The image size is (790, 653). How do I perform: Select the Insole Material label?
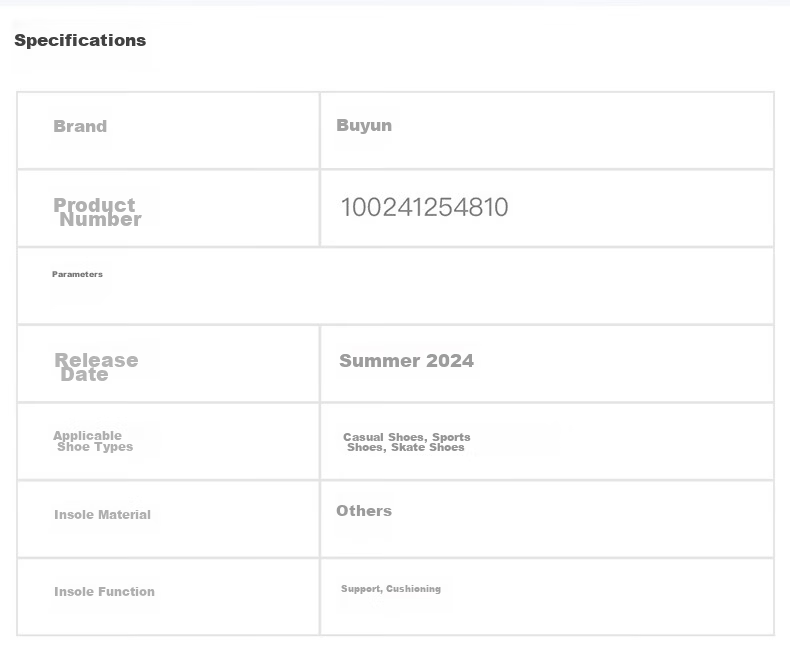[102, 514]
